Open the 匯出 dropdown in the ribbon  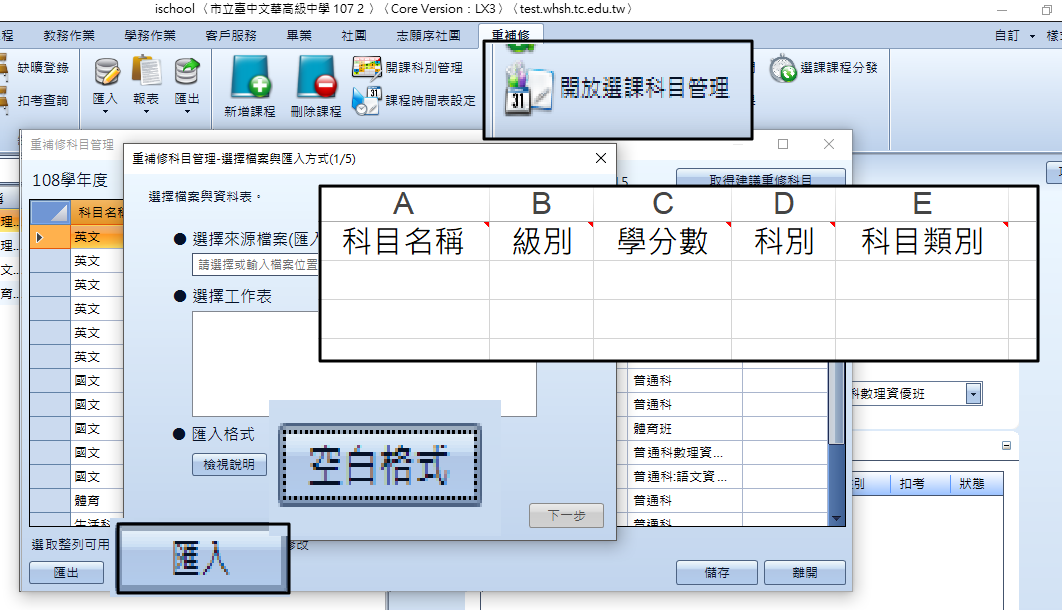[187, 111]
